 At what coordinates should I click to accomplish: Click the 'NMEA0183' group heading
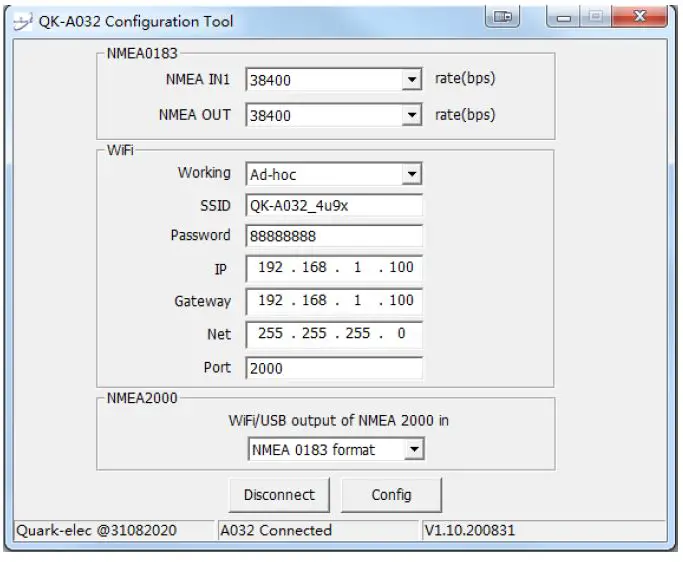[142, 53]
